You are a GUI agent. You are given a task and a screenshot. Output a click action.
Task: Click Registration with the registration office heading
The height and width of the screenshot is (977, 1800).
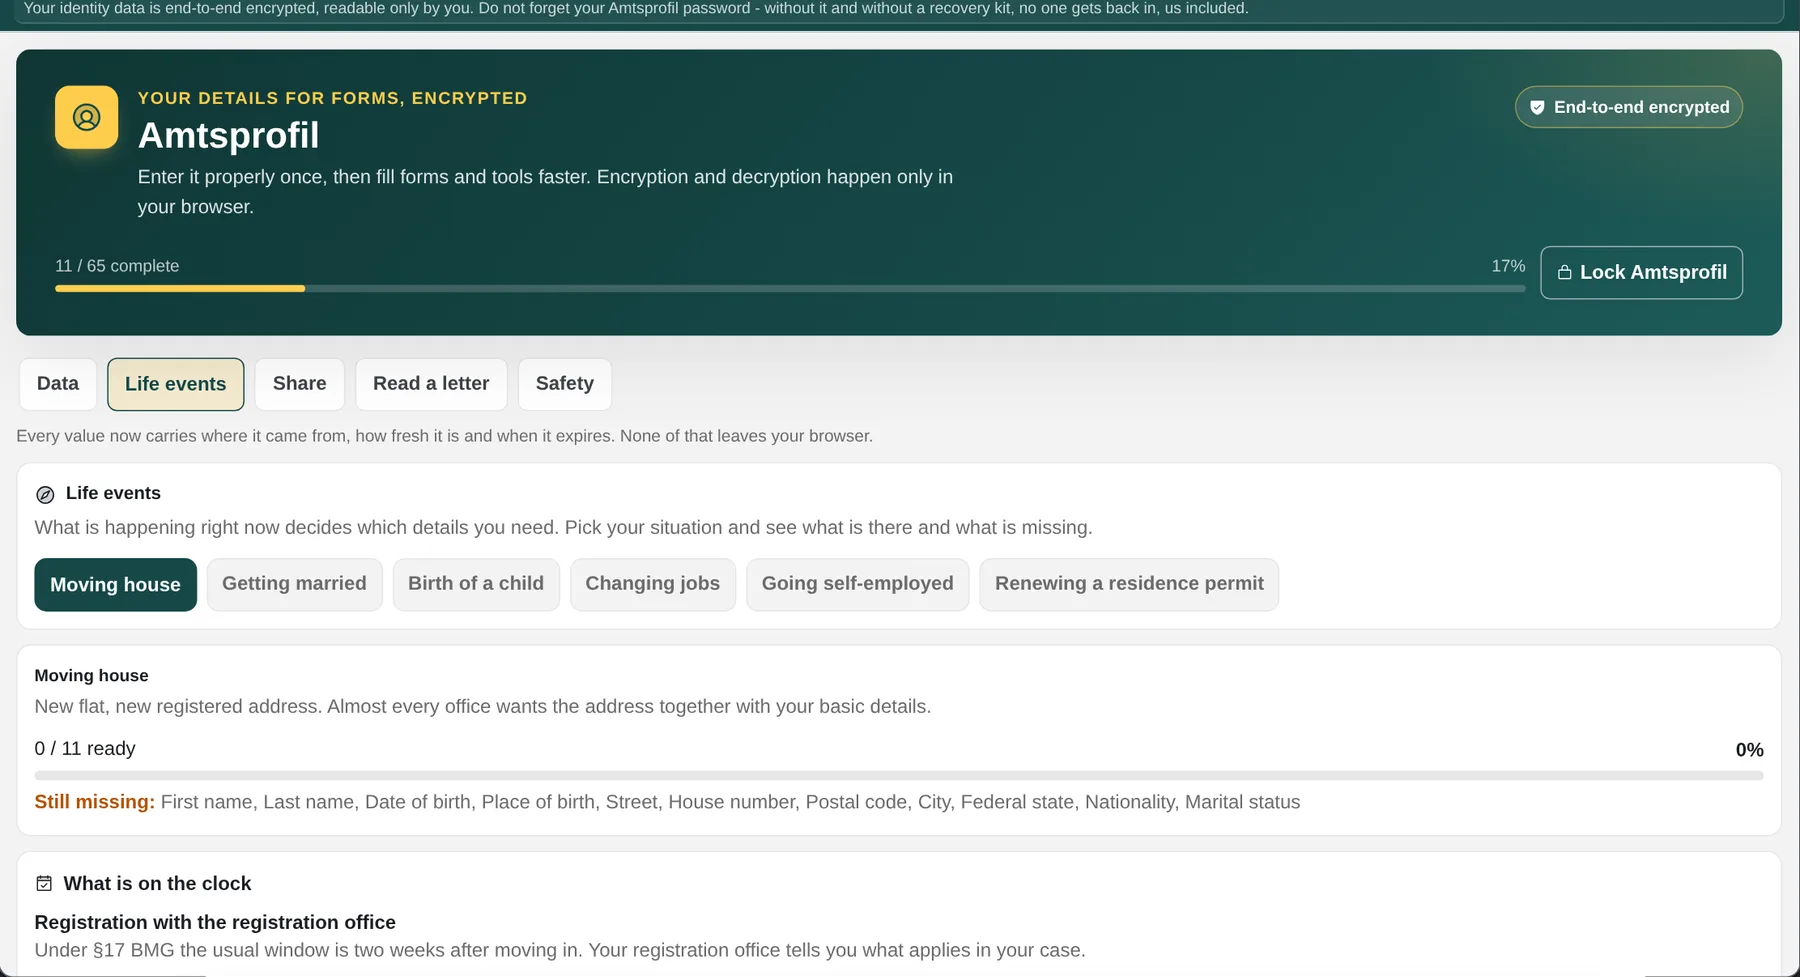(x=215, y=922)
